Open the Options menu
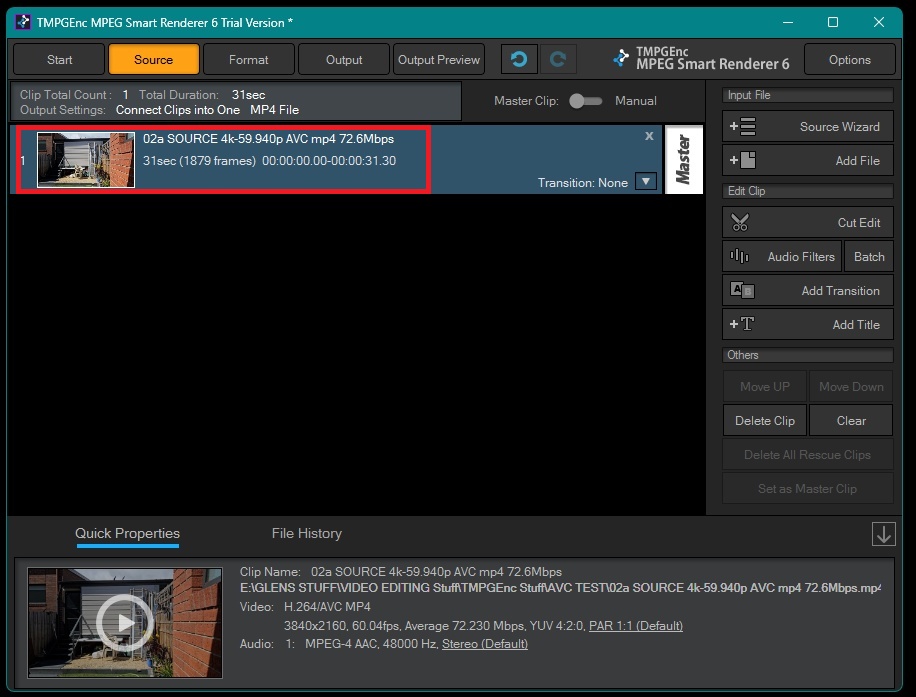This screenshot has width=916, height=697. pyautogui.click(x=849, y=59)
